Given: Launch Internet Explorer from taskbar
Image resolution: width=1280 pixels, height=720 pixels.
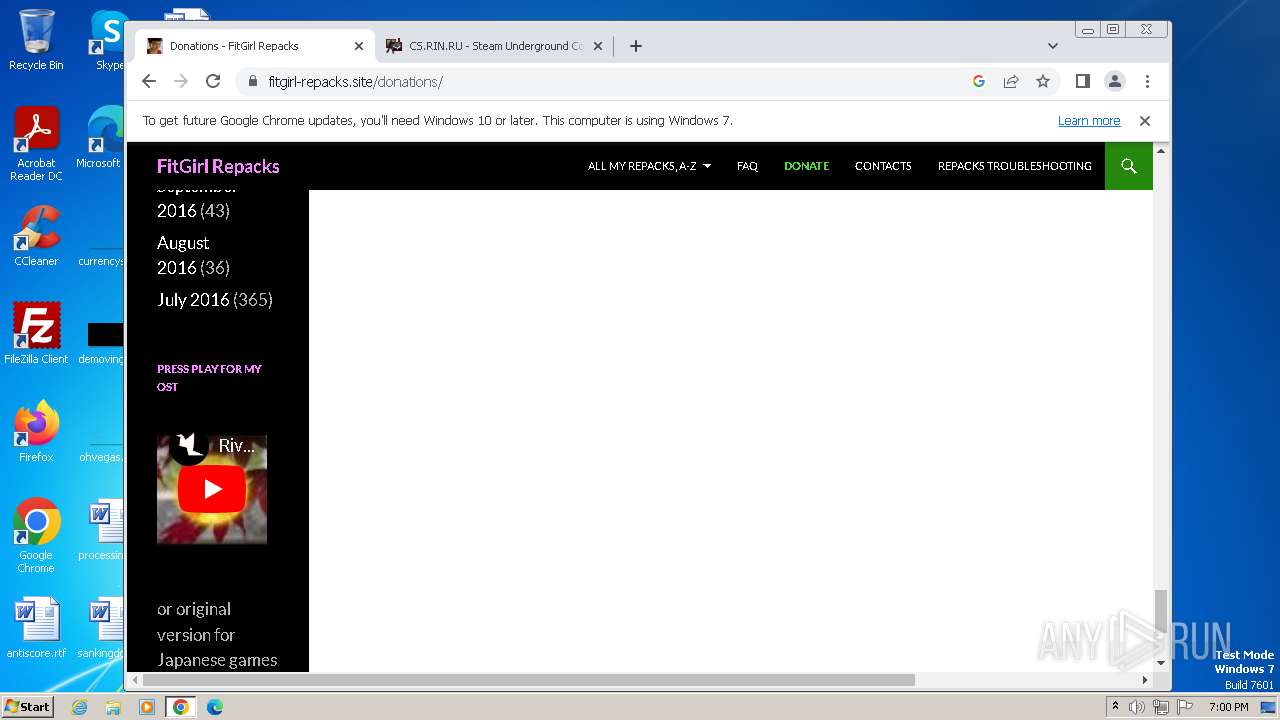Looking at the screenshot, I should pyautogui.click(x=79, y=707).
